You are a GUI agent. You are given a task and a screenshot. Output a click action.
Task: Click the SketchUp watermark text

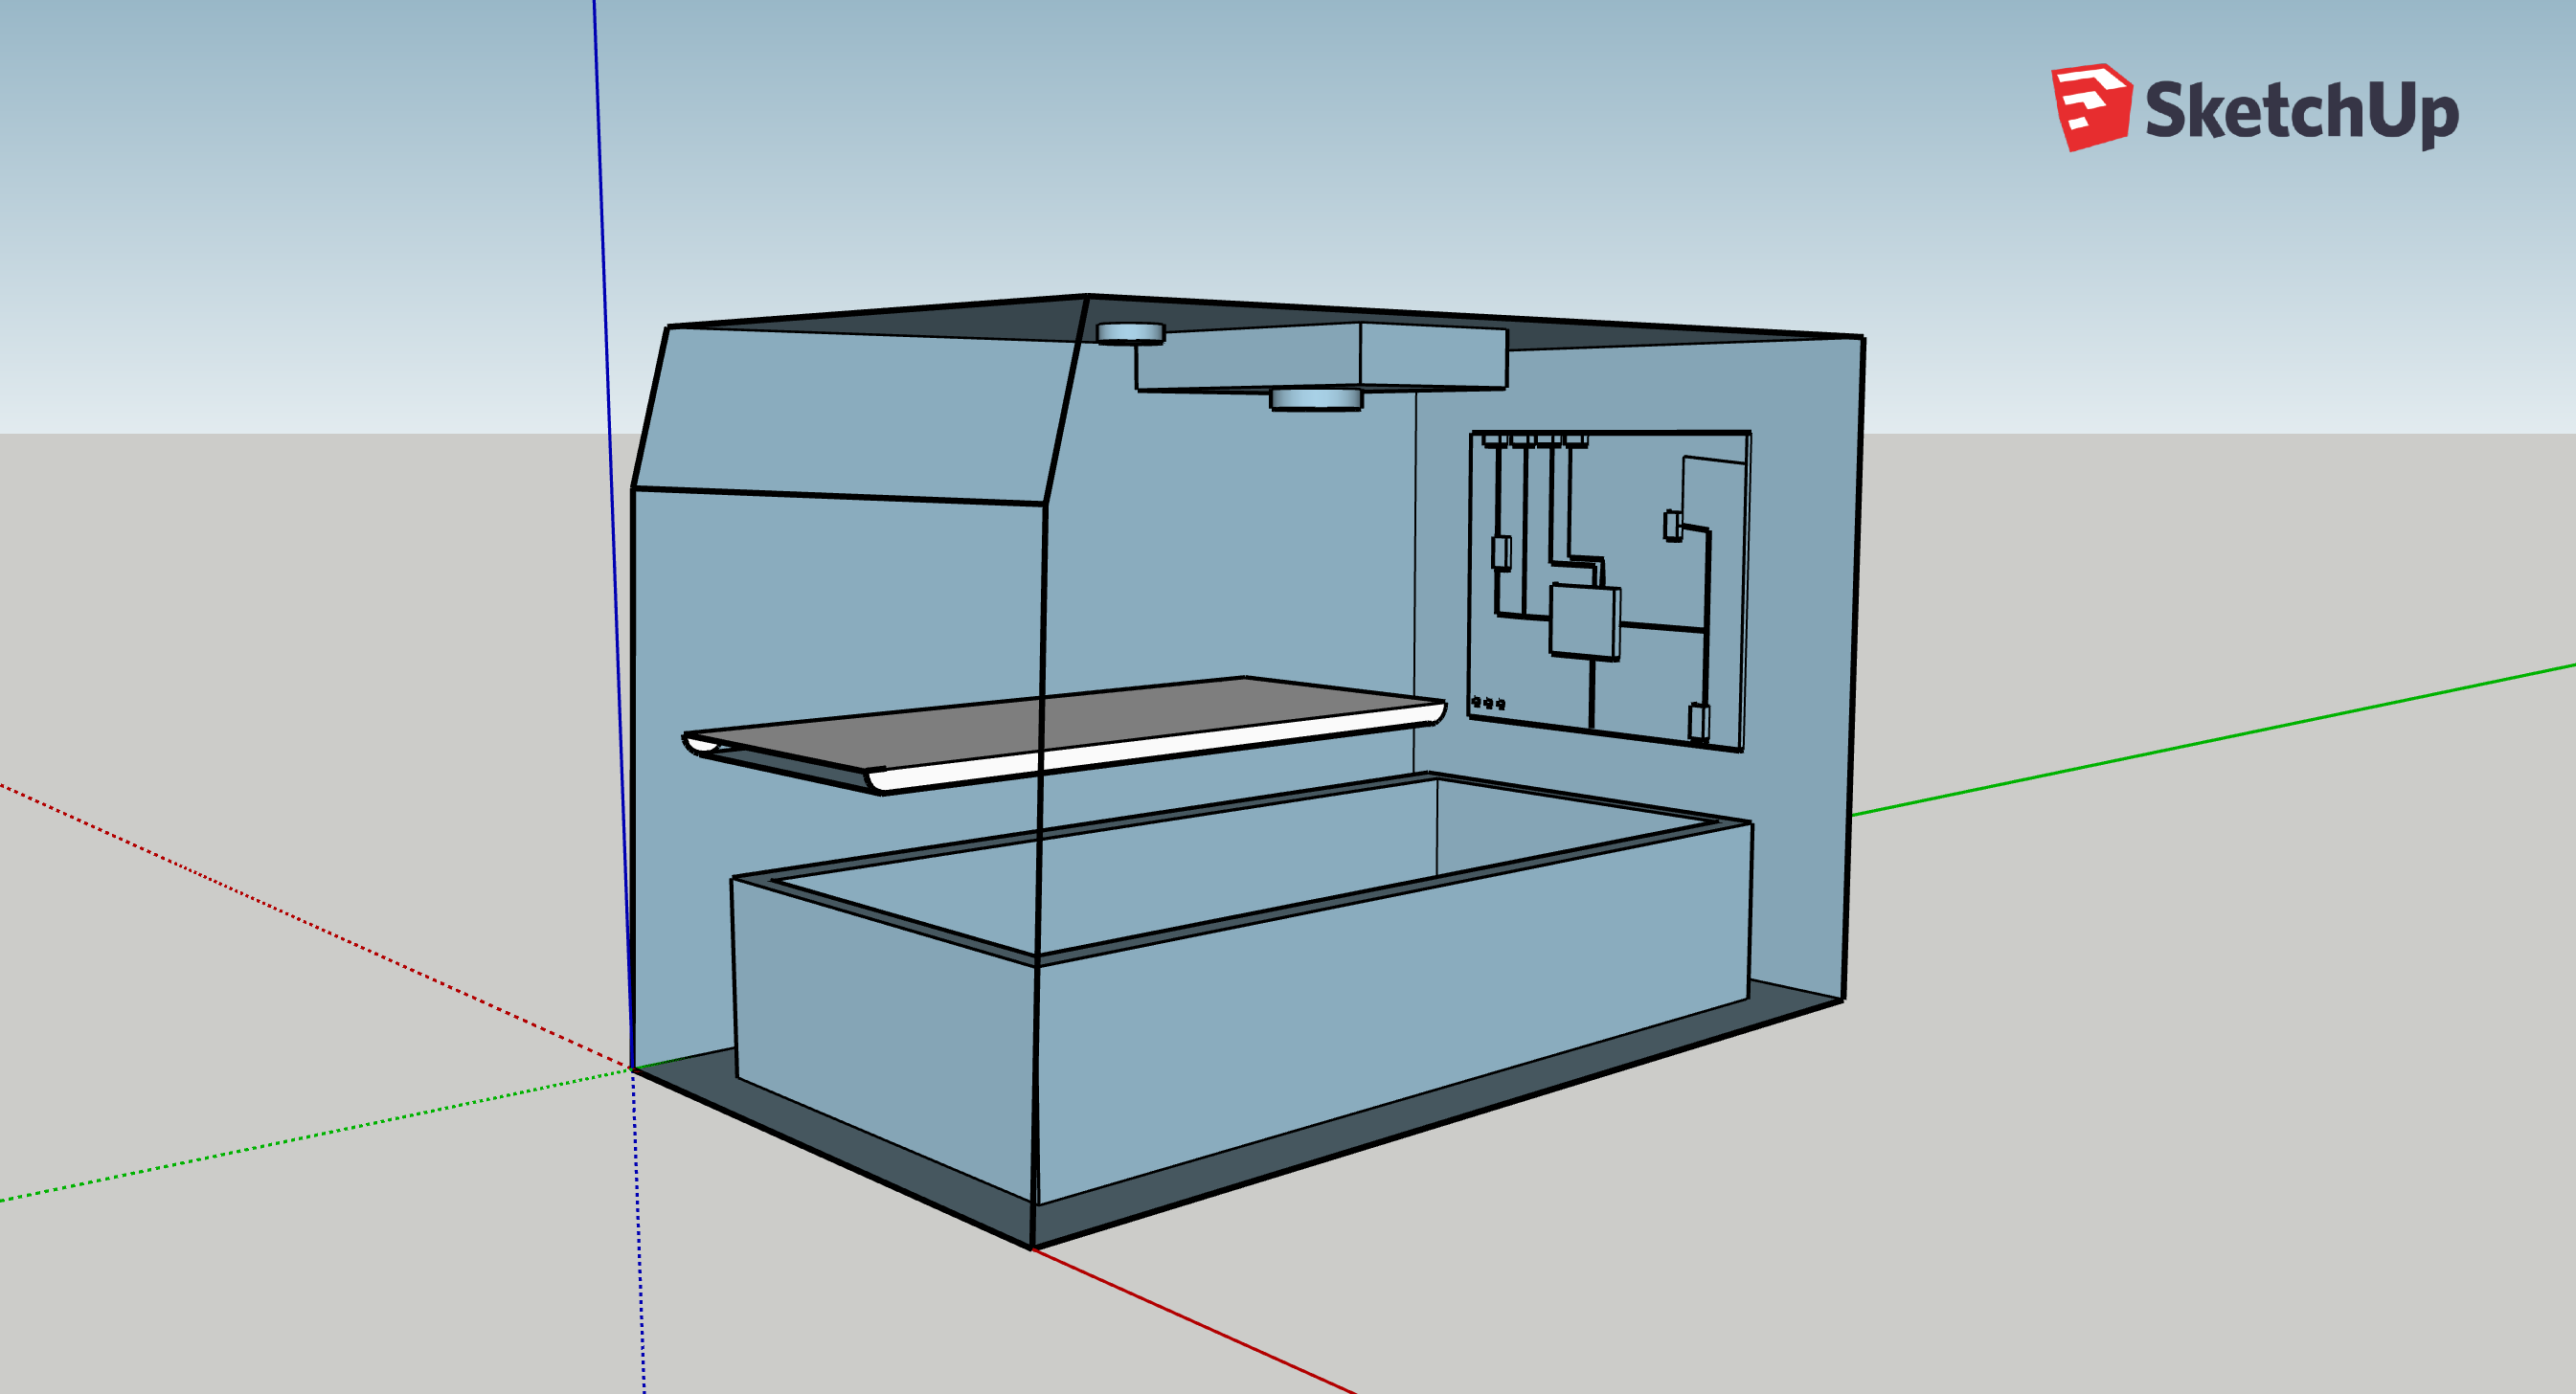[2301, 112]
